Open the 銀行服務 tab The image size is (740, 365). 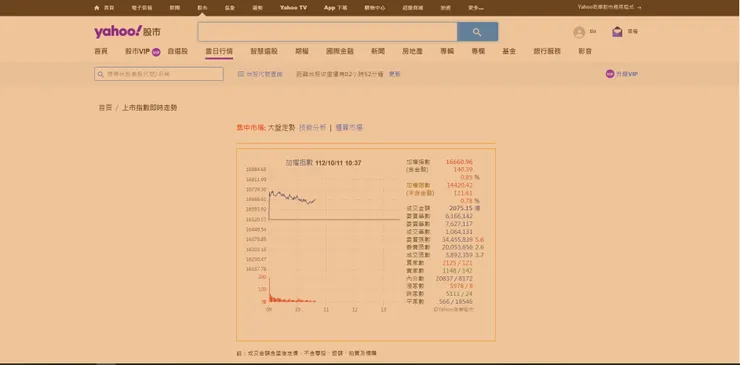(x=547, y=51)
